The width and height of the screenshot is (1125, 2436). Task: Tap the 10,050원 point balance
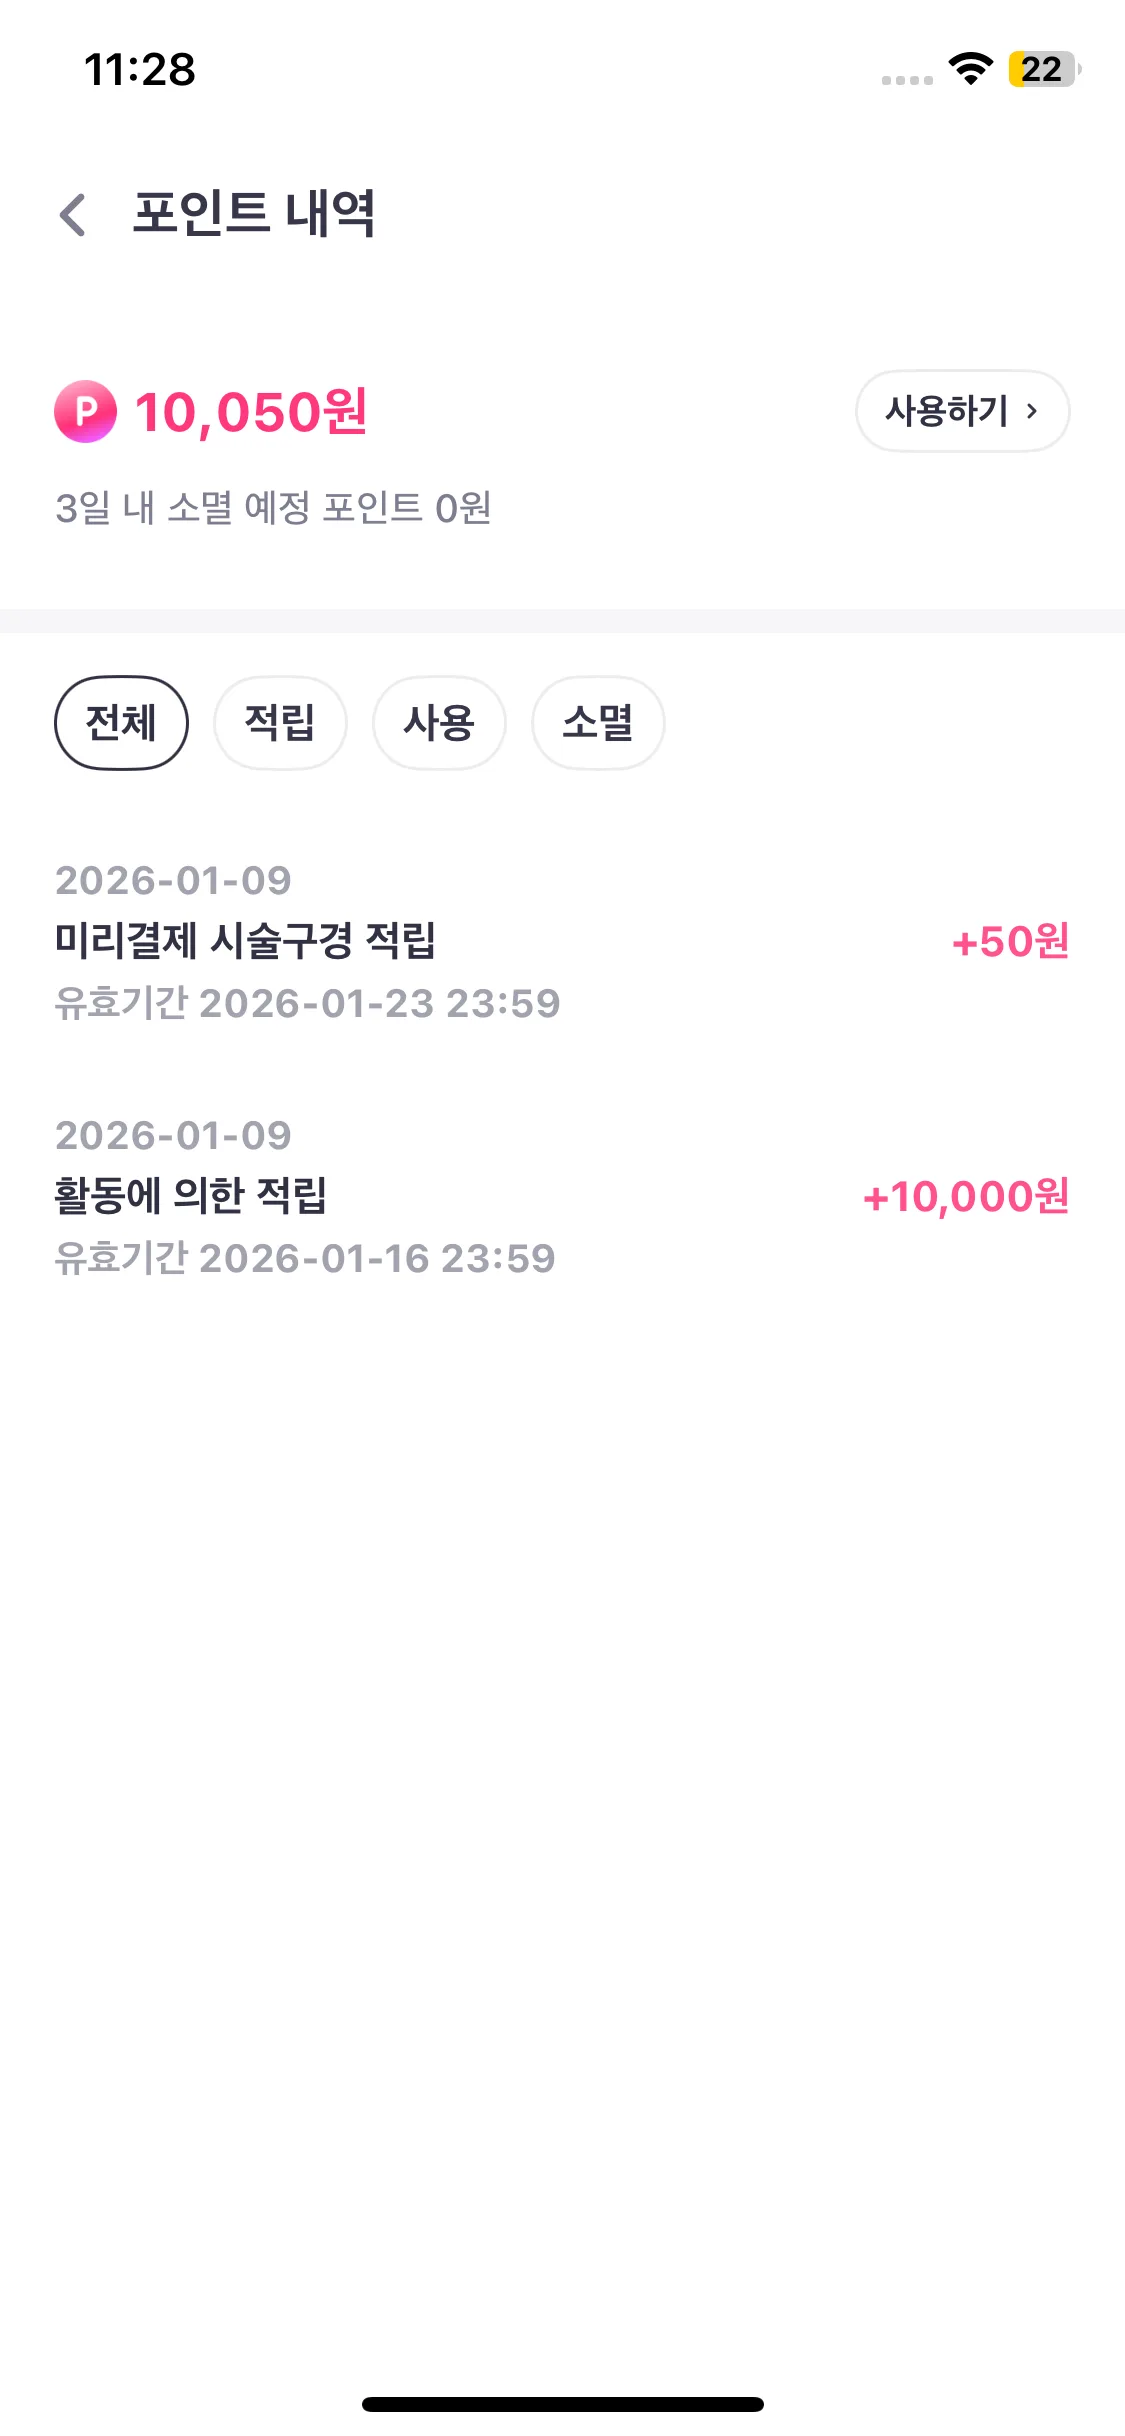(251, 412)
